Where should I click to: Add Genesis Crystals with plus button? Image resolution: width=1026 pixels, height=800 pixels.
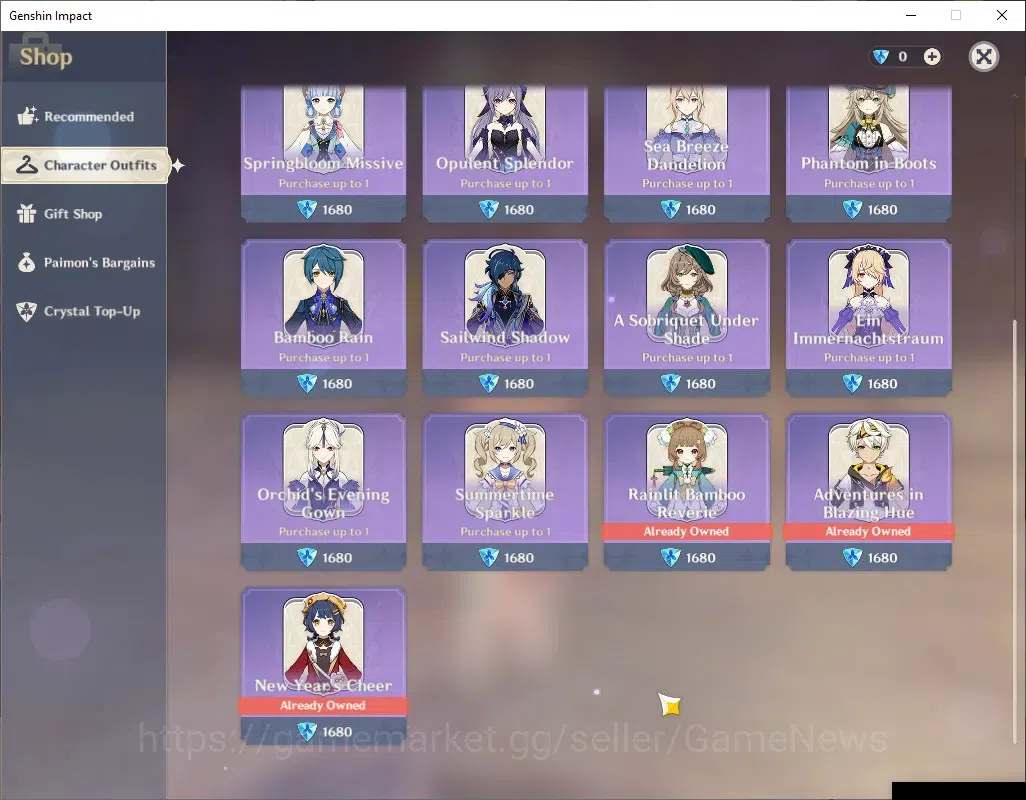932,57
